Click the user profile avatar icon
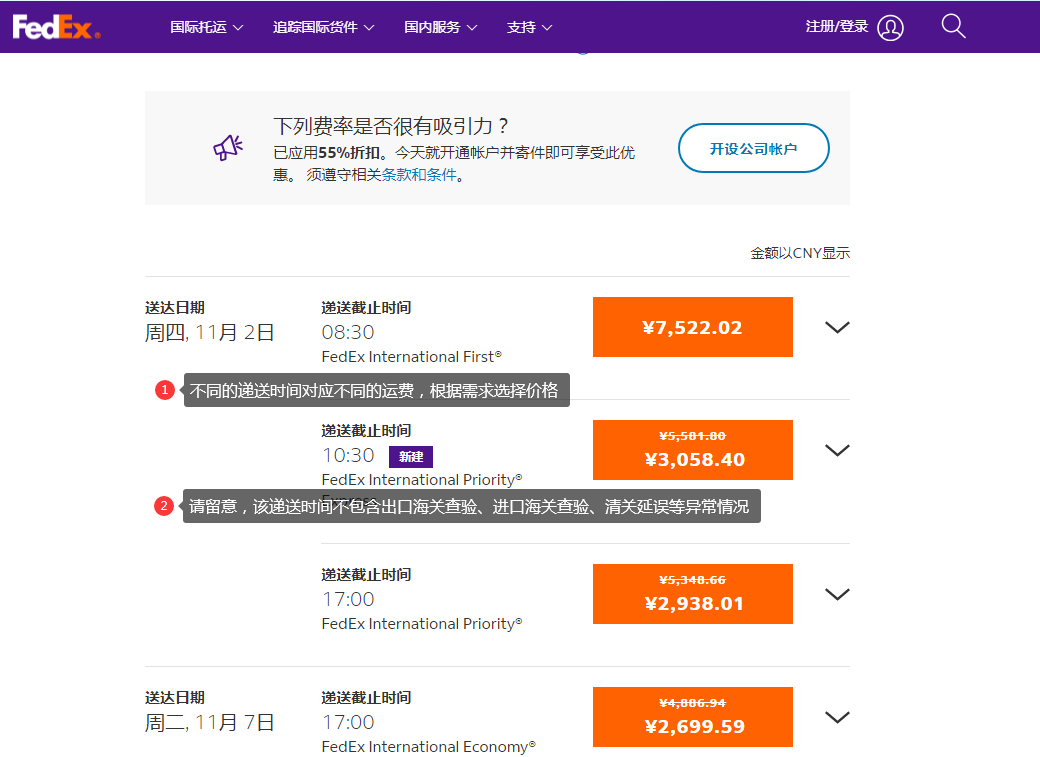Screen dimensions: 1040x757 (x=890, y=28)
